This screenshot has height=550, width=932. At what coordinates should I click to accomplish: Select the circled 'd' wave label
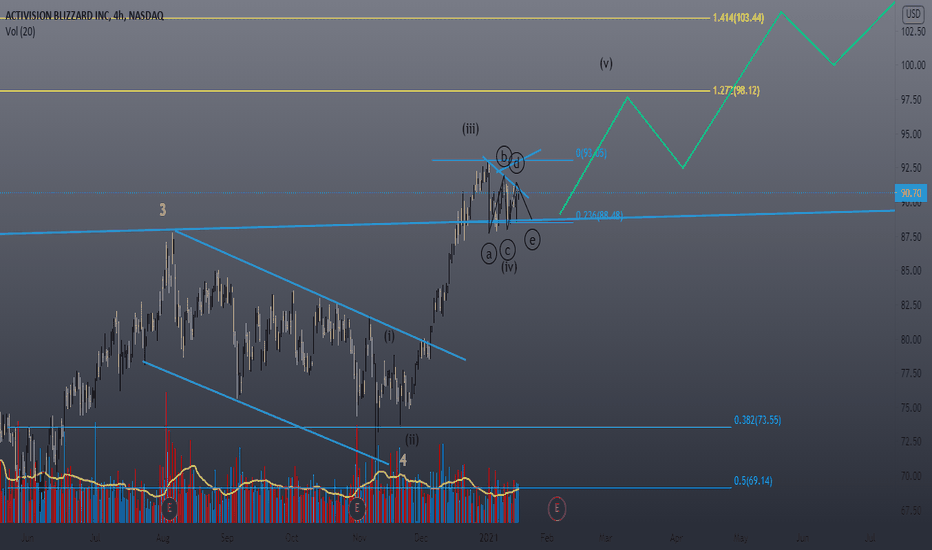tap(517, 162)
